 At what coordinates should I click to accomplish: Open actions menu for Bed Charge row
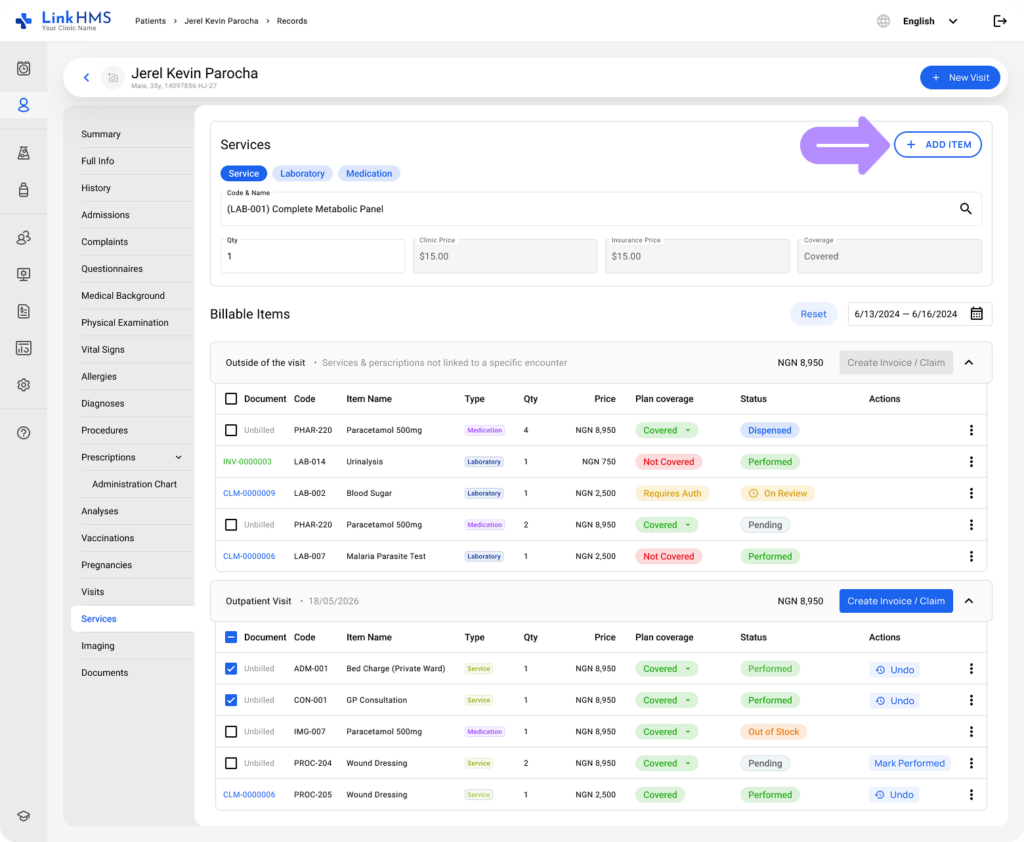(x=971, y=669)
